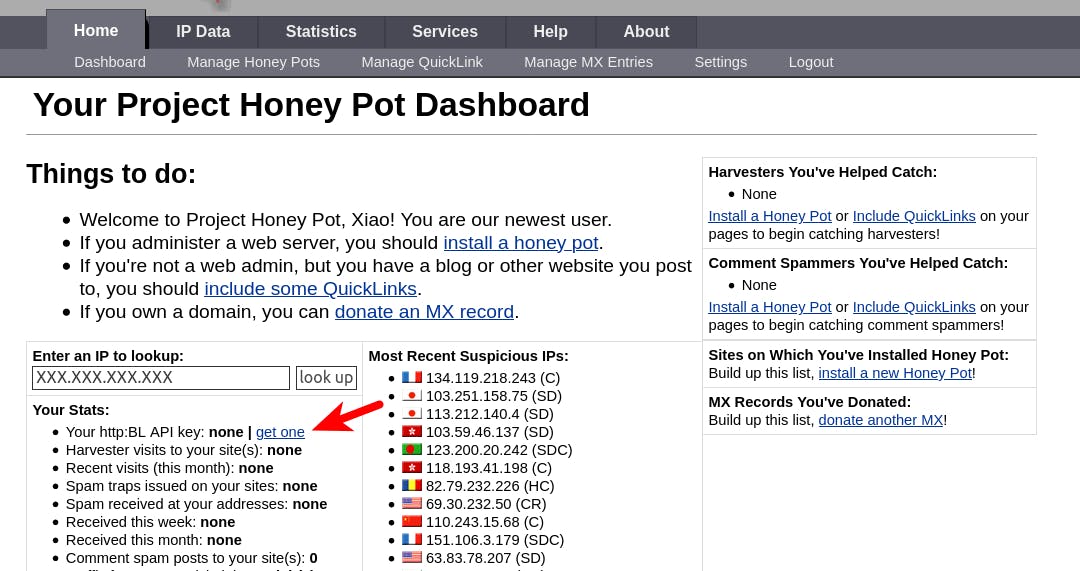Click Logout

[811, 62]
